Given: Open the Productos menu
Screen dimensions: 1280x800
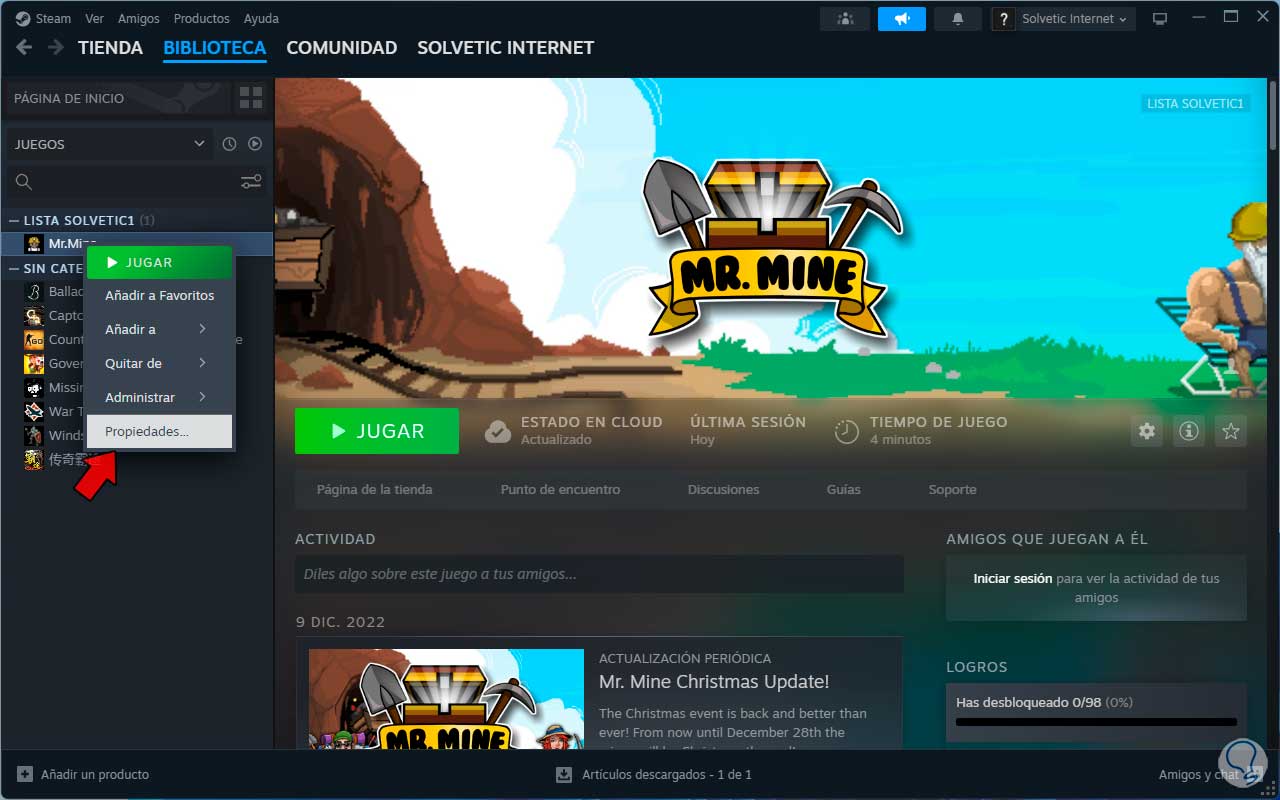Looking at the screenshot, I should point(201,18).
